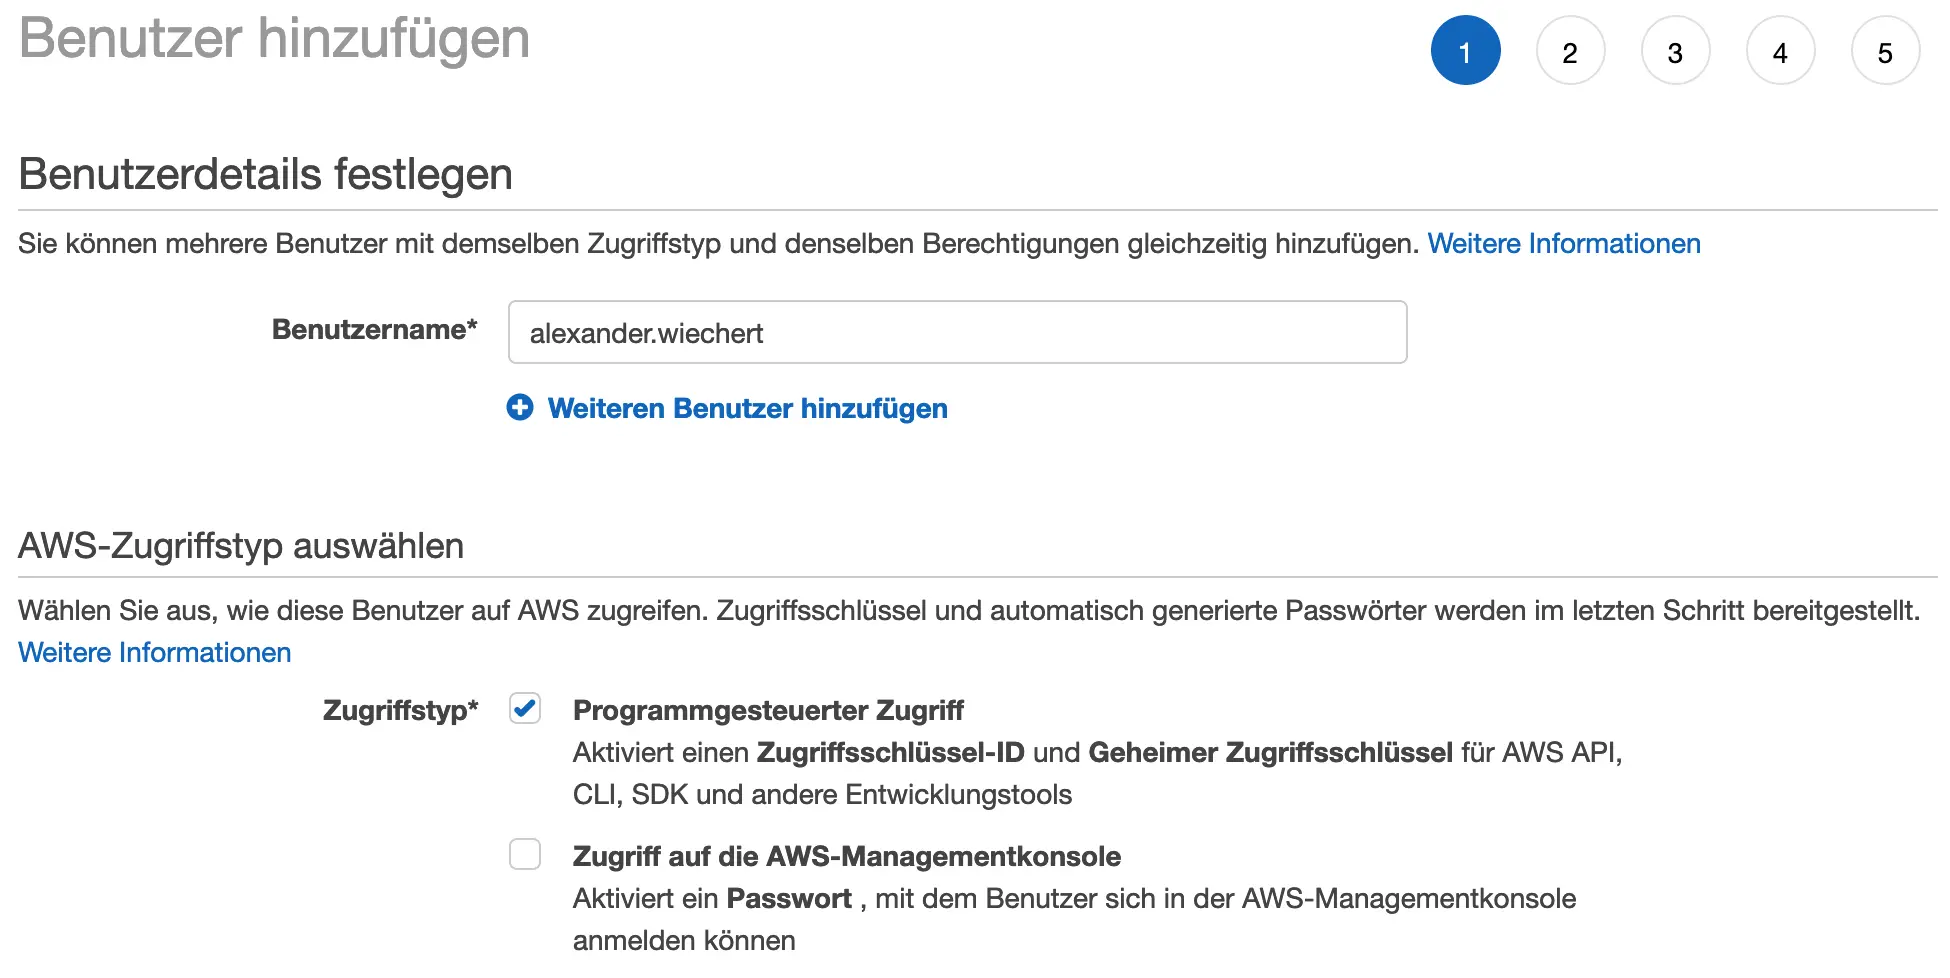Jump to step 2 in wizard
The height and width of the screenshot is (978, 1950).
point(1570,51)
